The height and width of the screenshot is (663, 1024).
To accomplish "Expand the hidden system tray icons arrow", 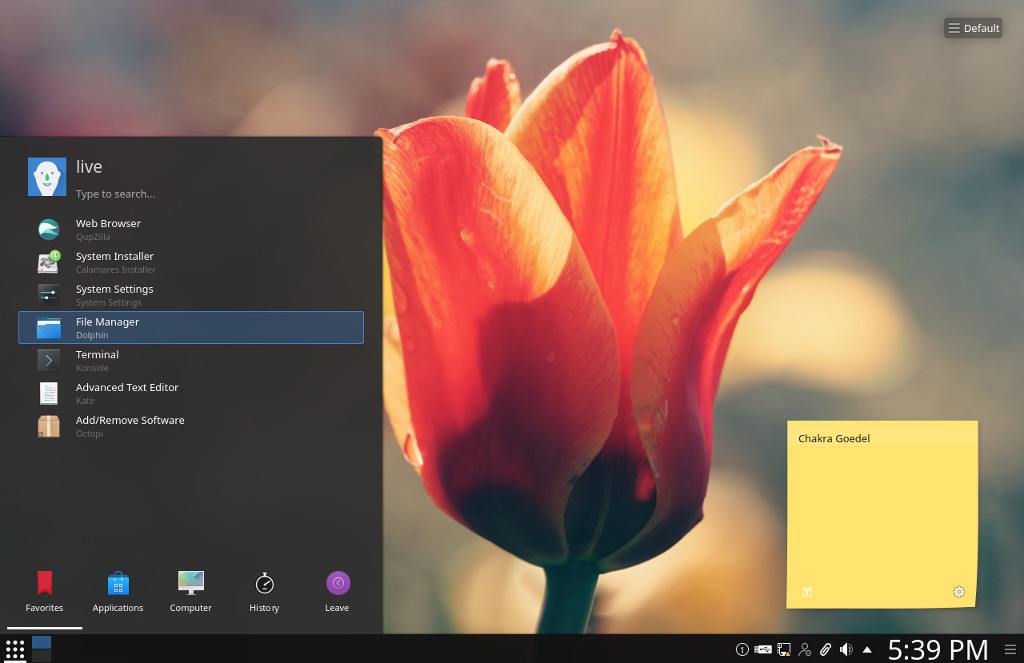I will point(866,649).
